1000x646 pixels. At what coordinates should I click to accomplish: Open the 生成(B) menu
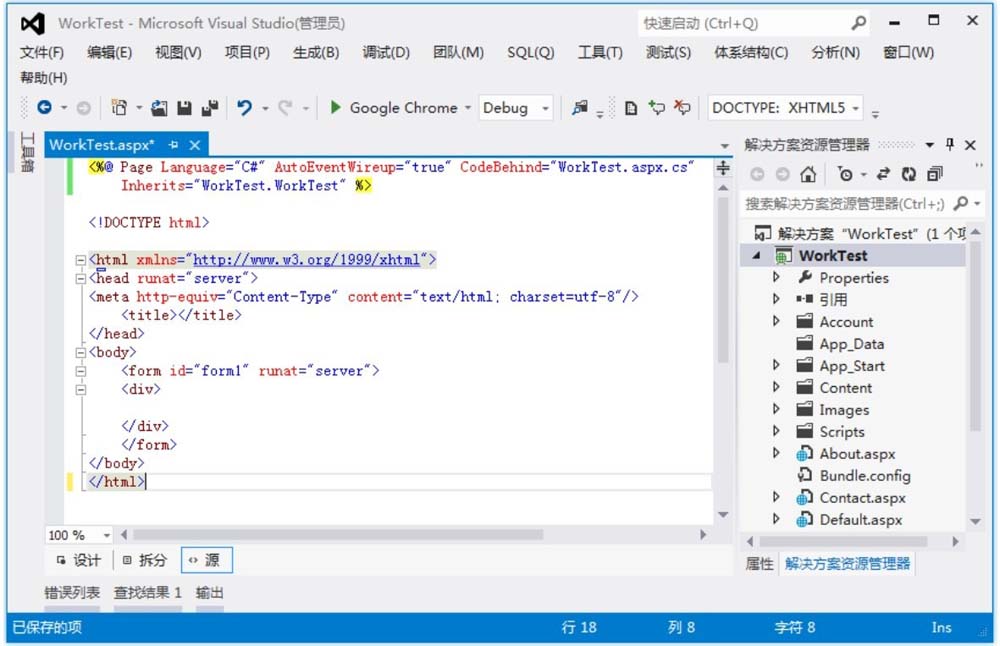[x=316, y=52]
